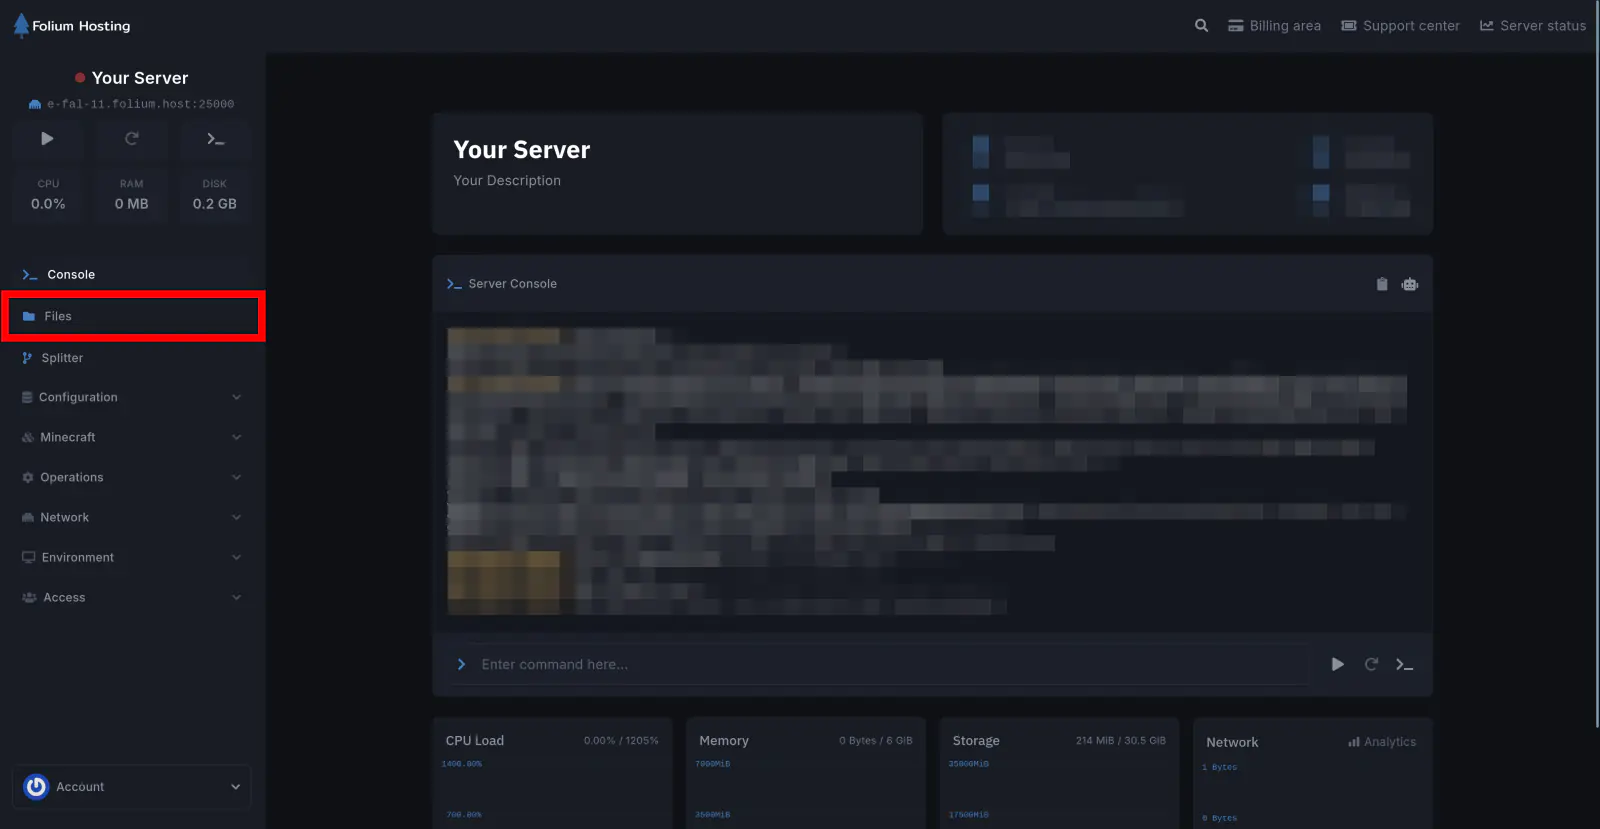The image size is (1600, 829).
Task: Go to the Billing area link
Action: coord(1274,26)
